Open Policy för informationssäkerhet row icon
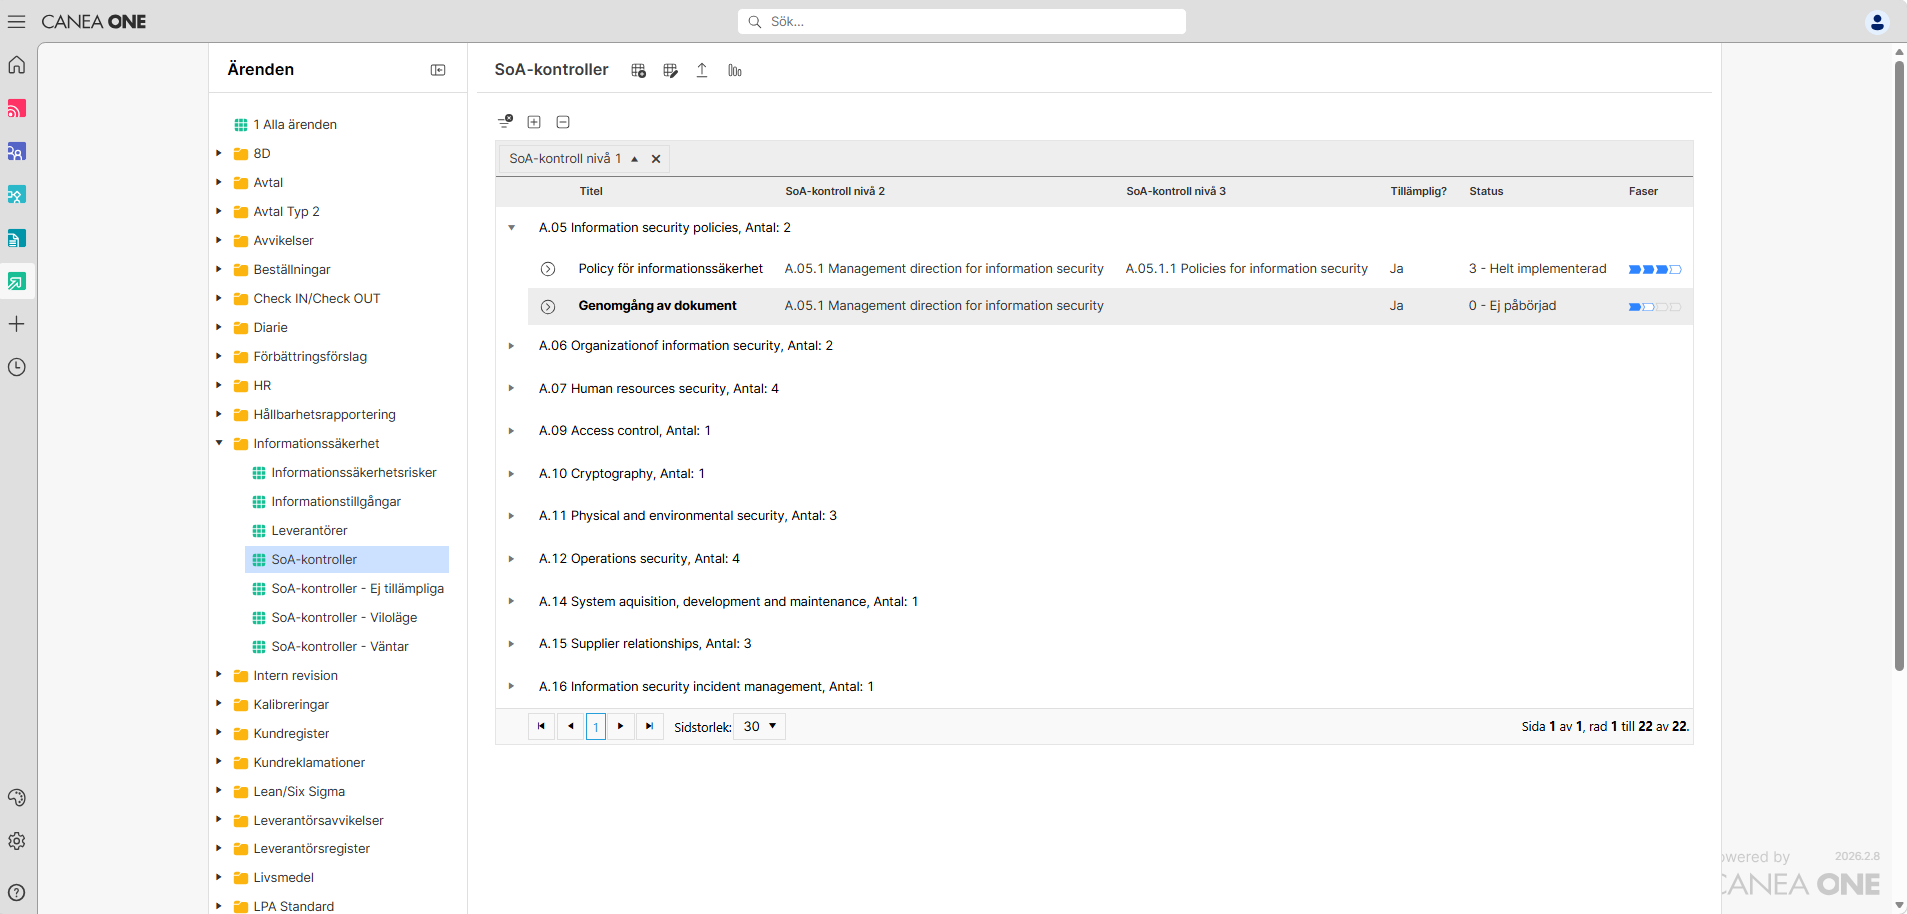This screenshot has height=914, width=1907. (548, 269)
